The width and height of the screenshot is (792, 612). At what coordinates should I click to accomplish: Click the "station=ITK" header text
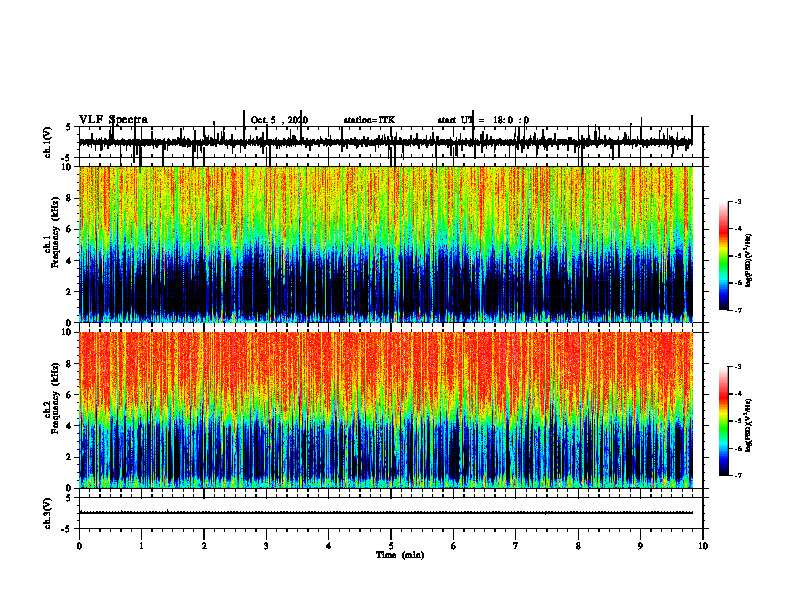[369, 120]
